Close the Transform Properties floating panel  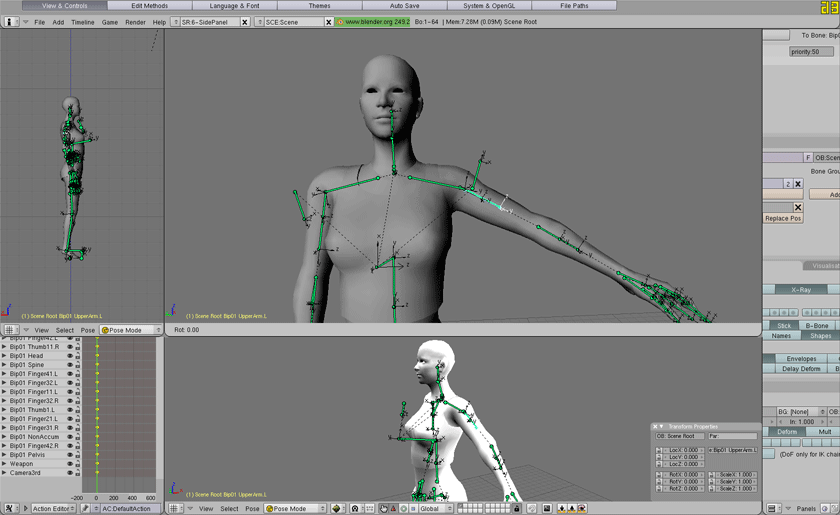[x=655, y=427]
